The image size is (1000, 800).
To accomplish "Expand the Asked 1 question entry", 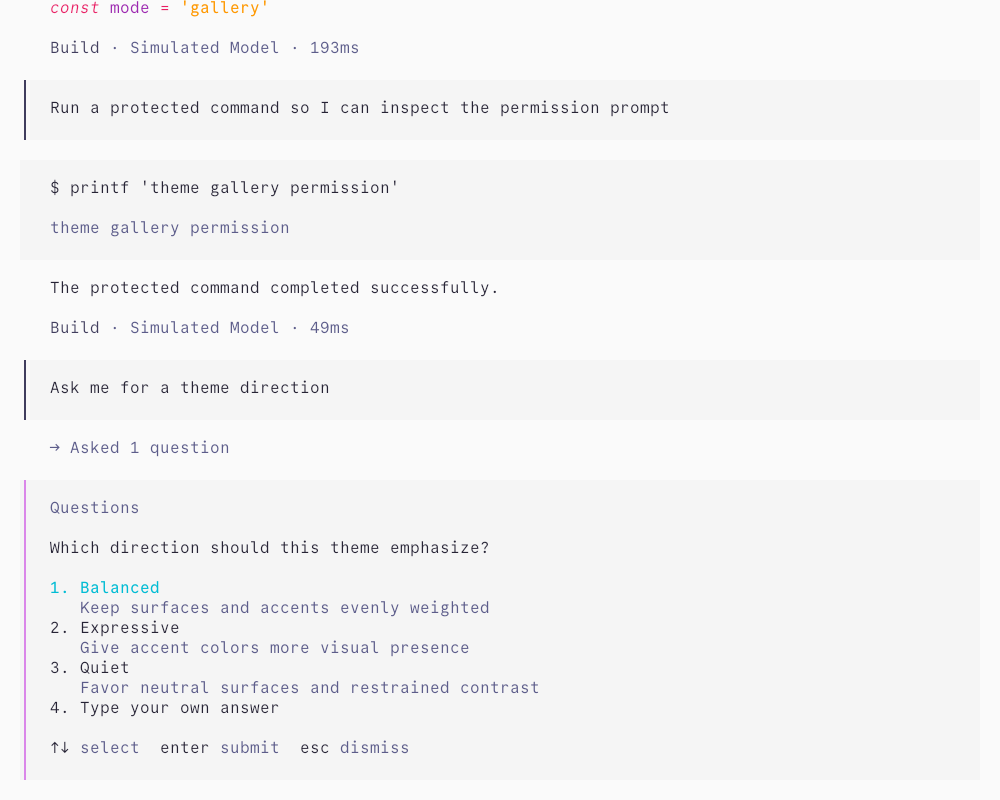I will 140,448.
